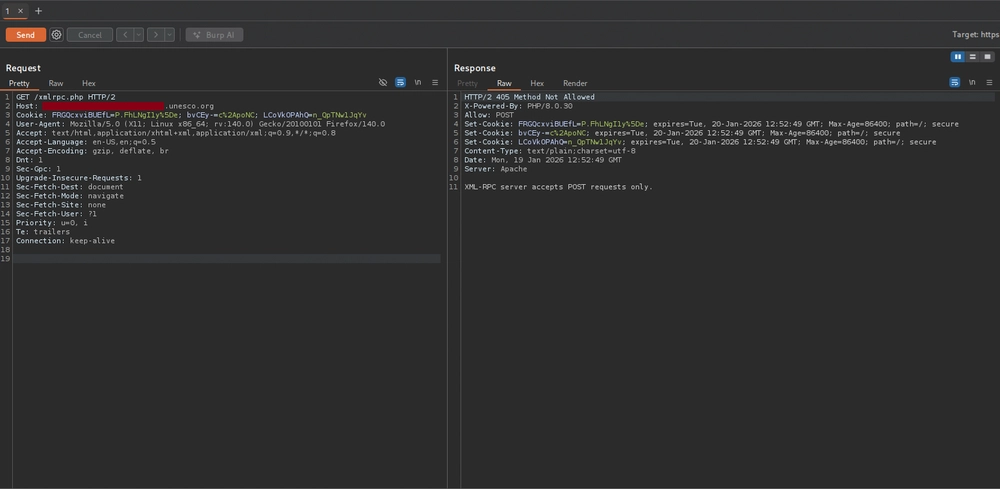Click the Target label at top right
Viewport: 1000px width, 489px height.
[976, 35]
